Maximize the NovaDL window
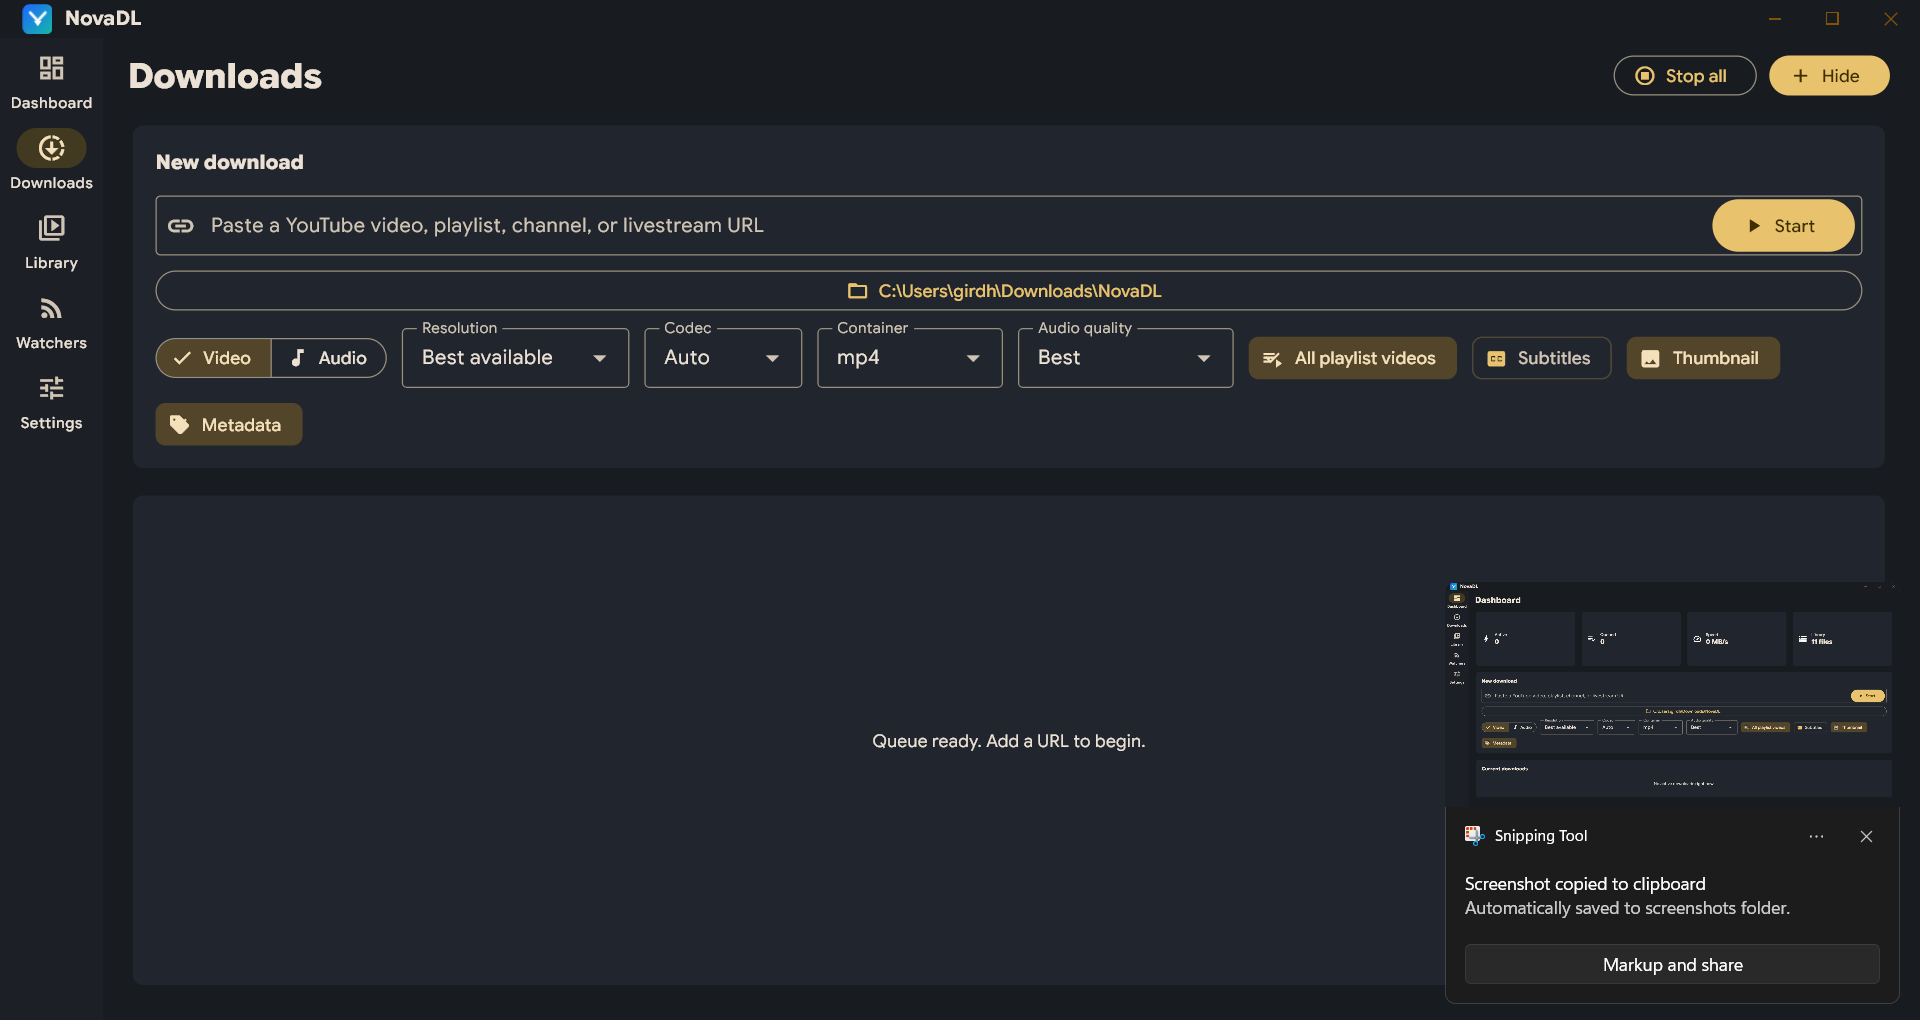 pyautogui.click(x=1832, y=18)
